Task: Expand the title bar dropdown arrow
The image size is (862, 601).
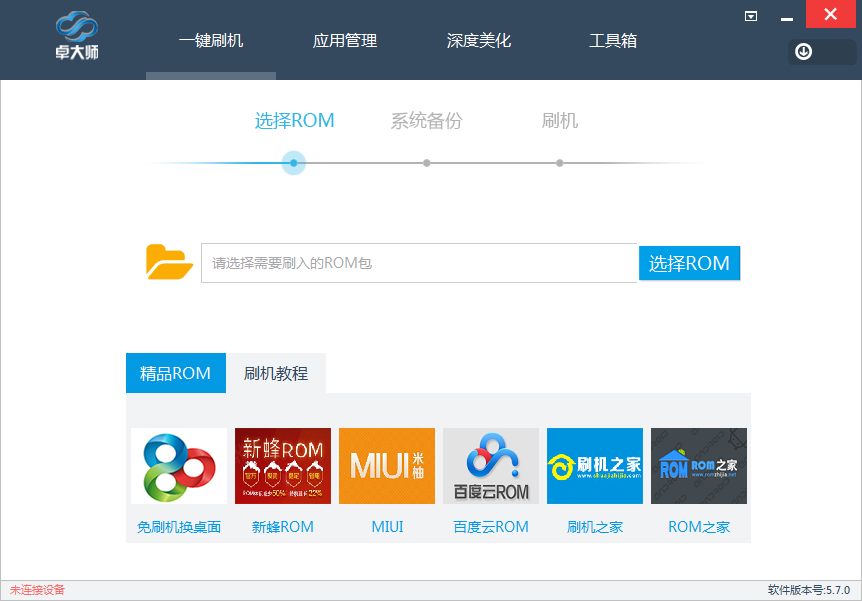Action: tap(749, 16)
